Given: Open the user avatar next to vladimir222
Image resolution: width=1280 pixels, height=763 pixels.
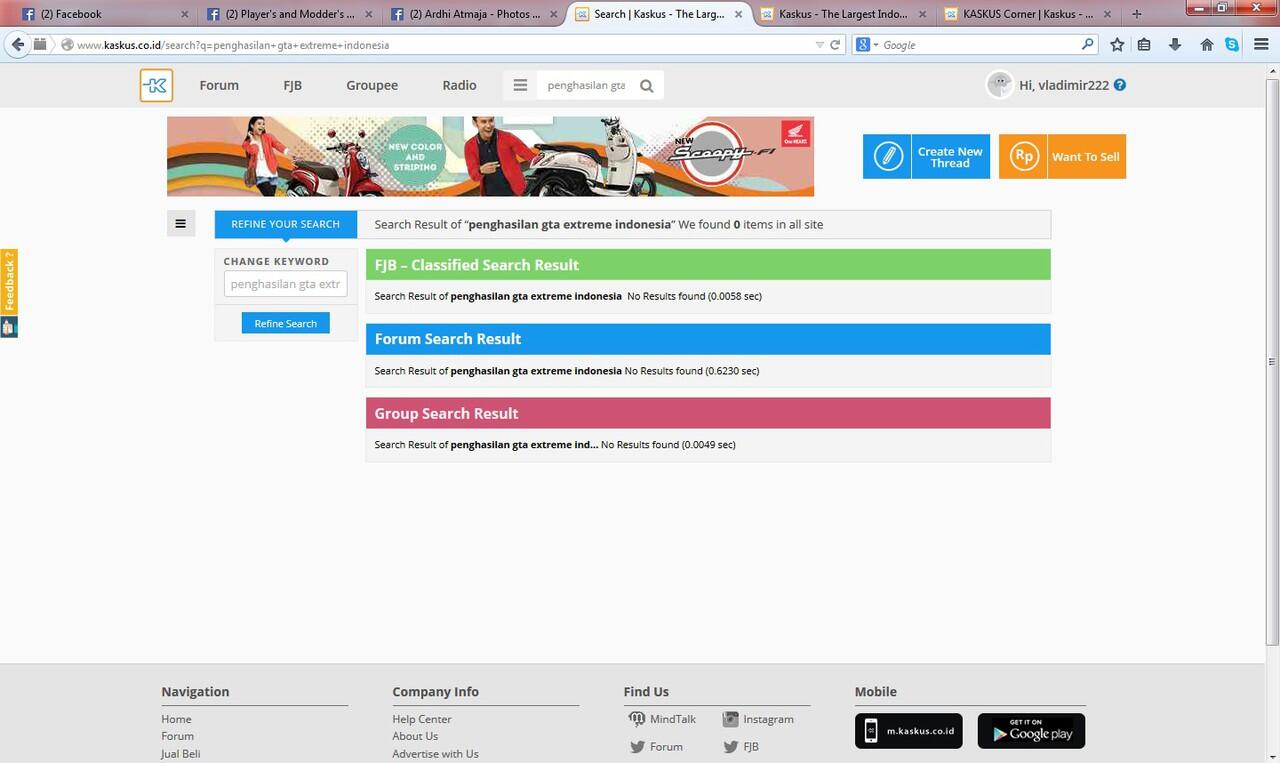Looking at the screenshot, I should pyautogui.click(x=1000, y=85).
